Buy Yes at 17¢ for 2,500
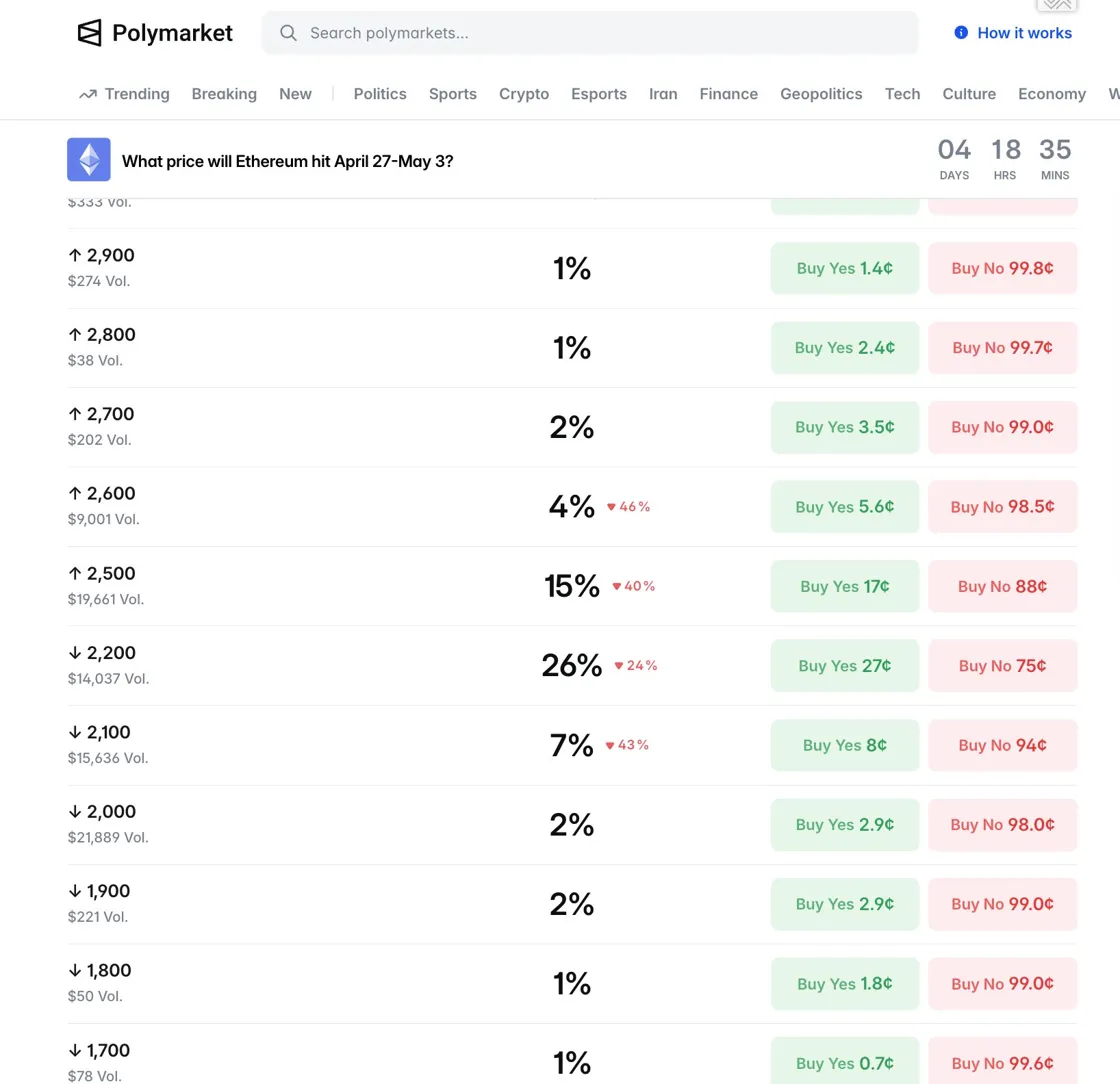This screenshot has width=1120, height=1084. click(x=844, y=586)
